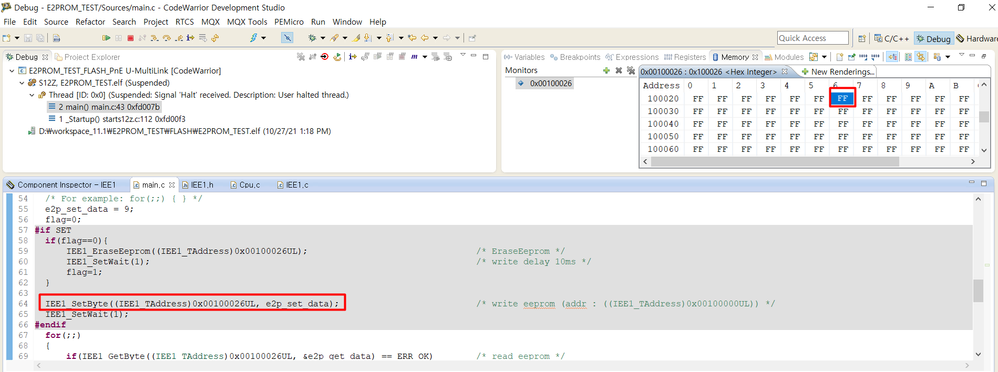Select stack frame 2 main() main.c:43
The width and height of the screenshot is (998, 372).
tap(104, 107)
